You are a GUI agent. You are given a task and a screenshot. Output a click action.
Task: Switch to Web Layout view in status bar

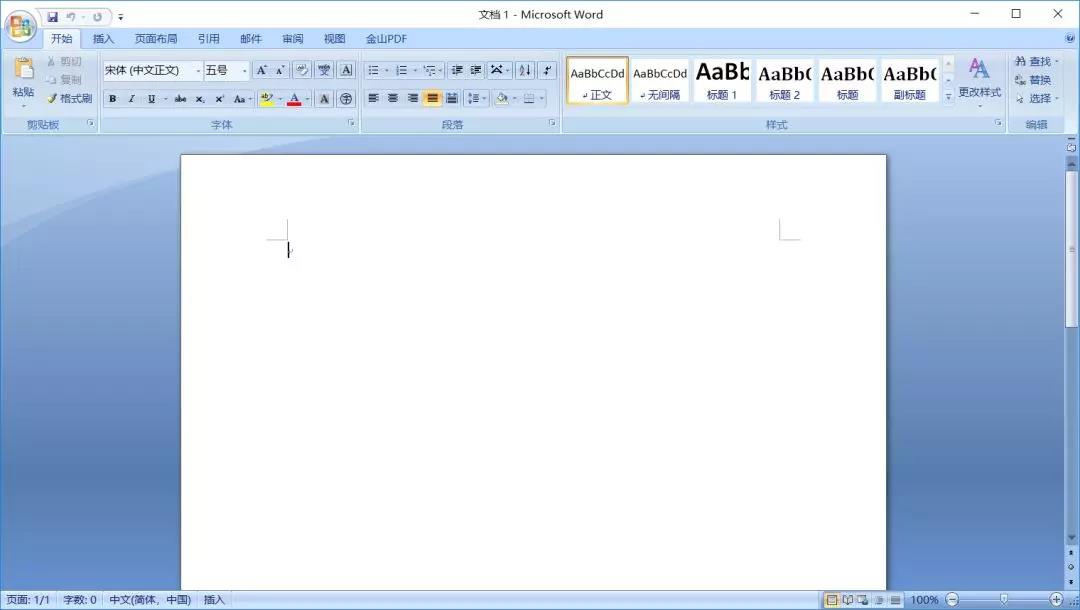(x=862, y=600)
